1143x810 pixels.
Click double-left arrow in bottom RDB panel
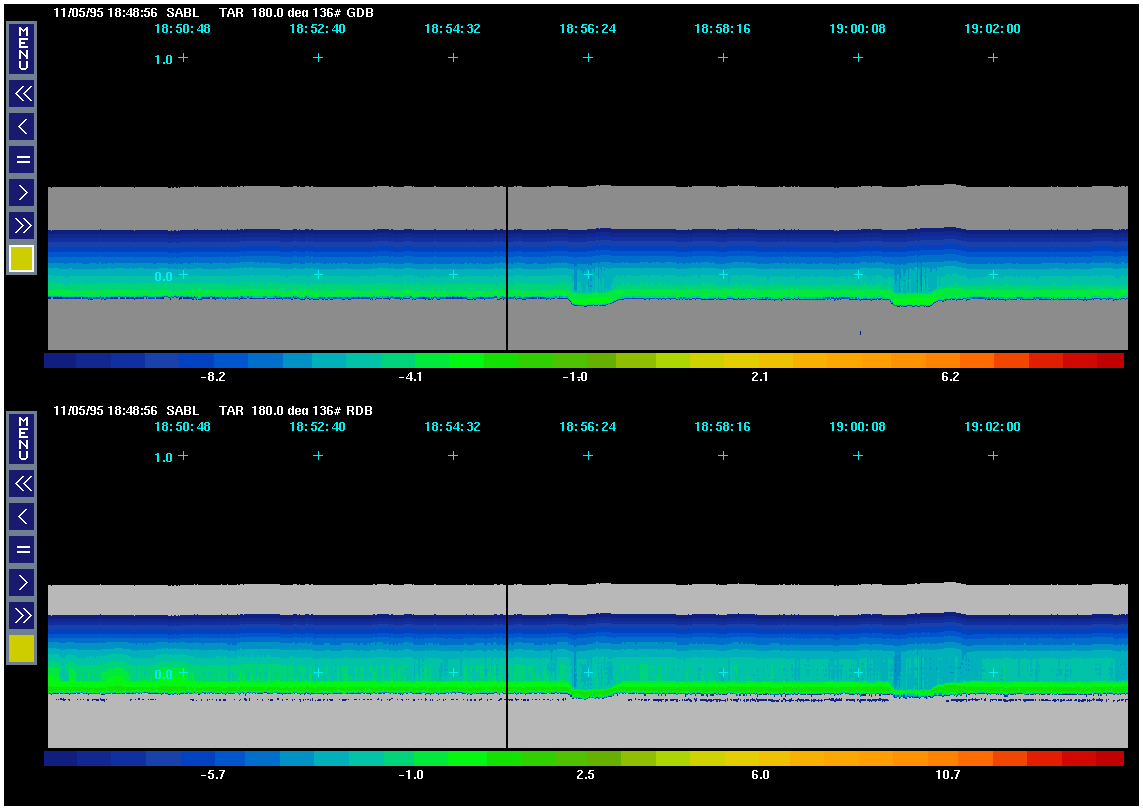tap(23, 484)
